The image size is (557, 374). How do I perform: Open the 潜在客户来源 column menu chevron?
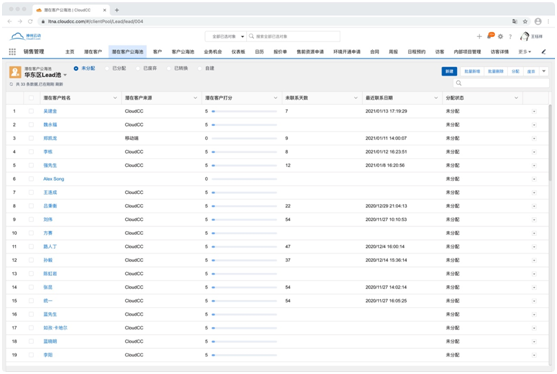click(195, 98)
